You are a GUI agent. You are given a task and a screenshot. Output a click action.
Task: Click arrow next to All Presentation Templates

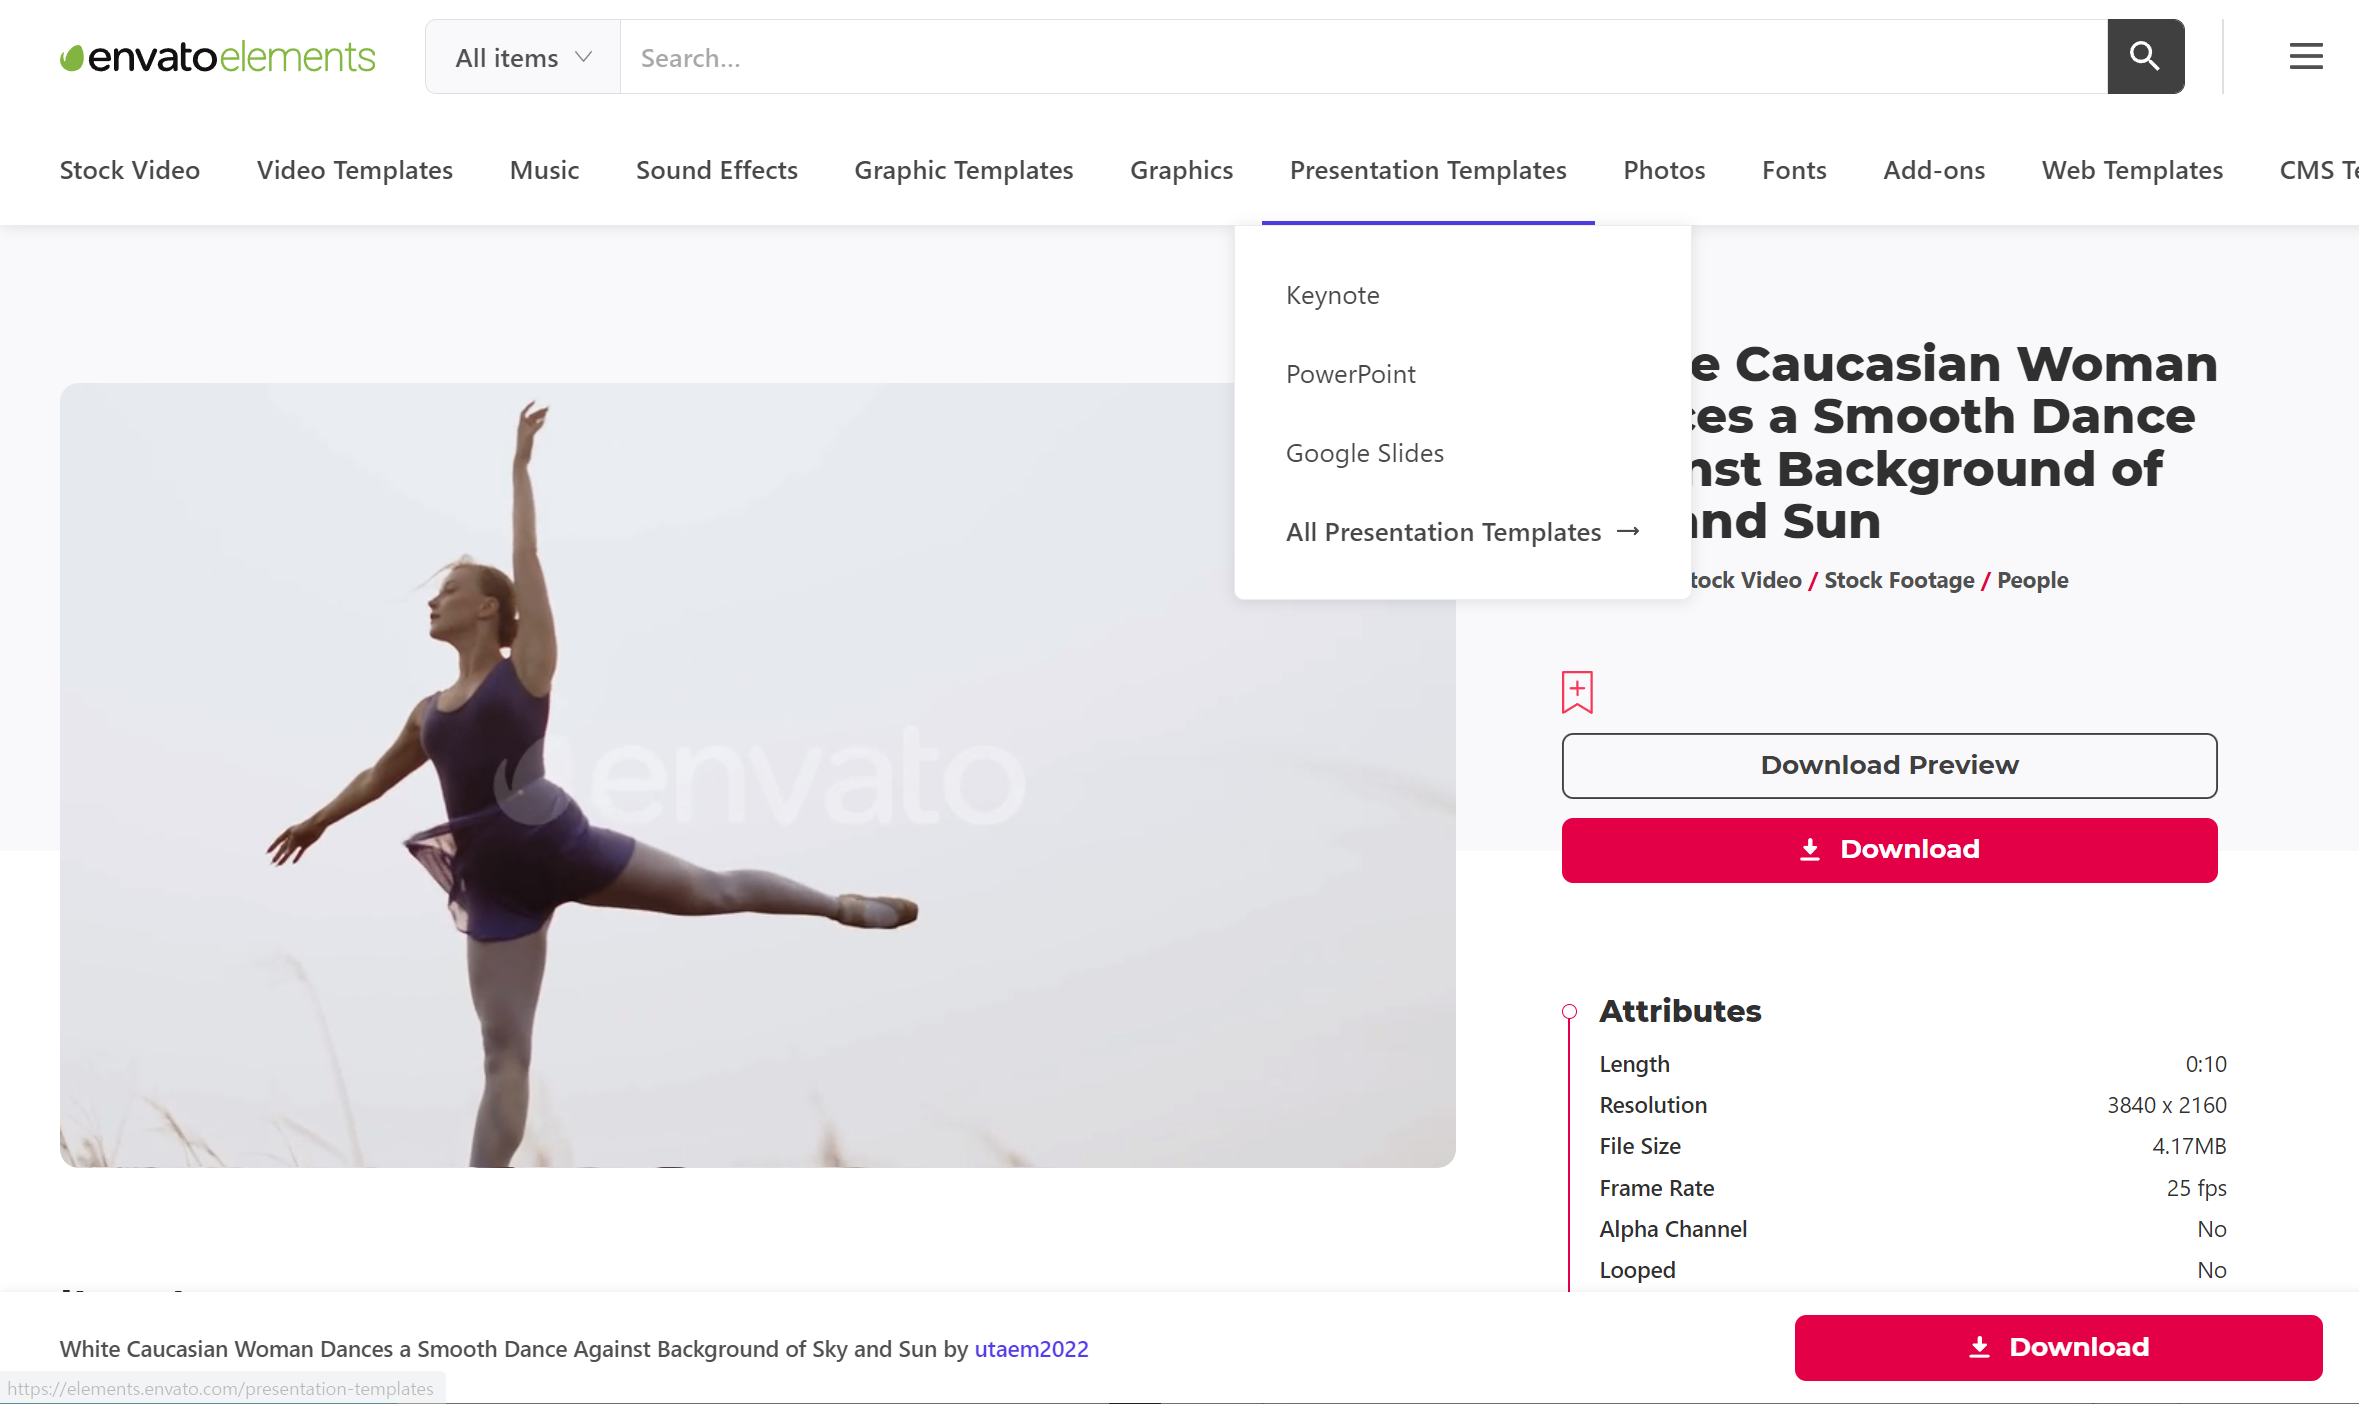pyautogui.click(x=1628, y=531)
